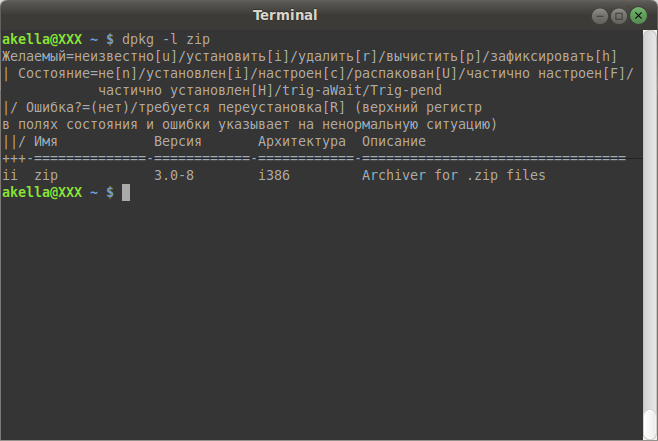Click the 'Описание' column header

(394, 141)
